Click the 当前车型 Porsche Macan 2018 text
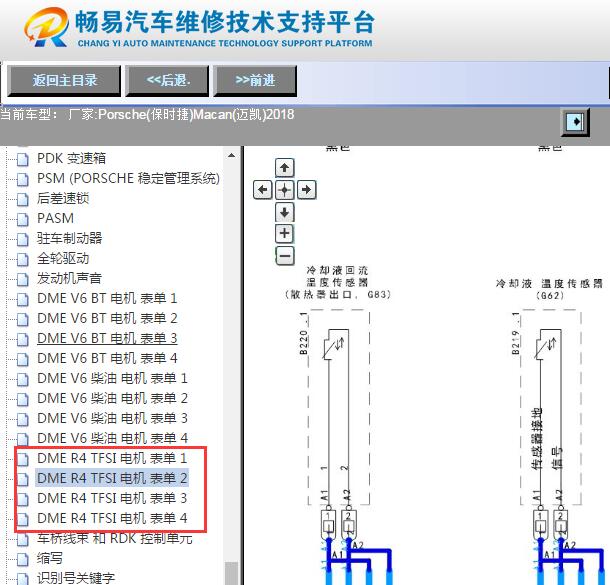The height and width of the screenshot is (585, 610). [147, 114]
